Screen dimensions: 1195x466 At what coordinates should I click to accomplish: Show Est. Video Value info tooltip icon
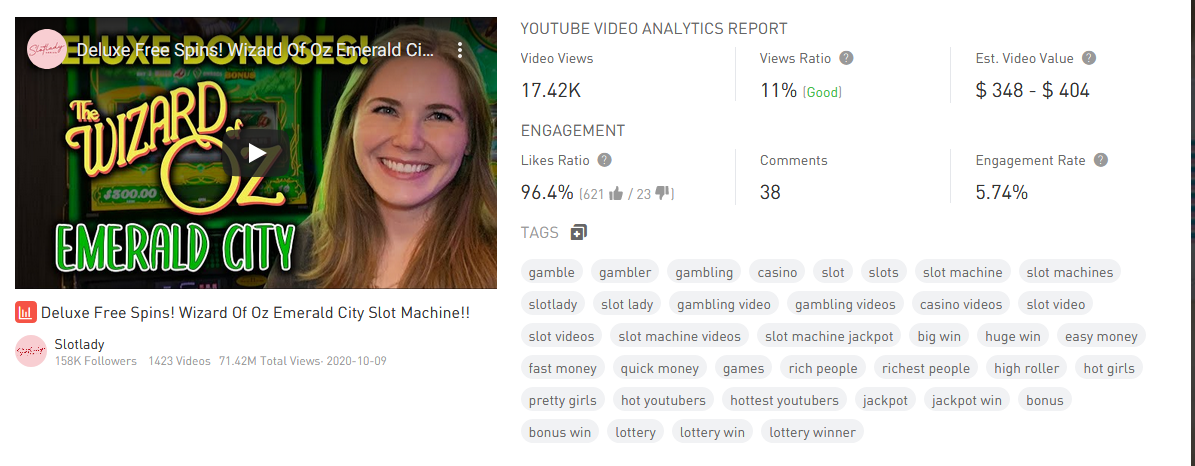1089,58
